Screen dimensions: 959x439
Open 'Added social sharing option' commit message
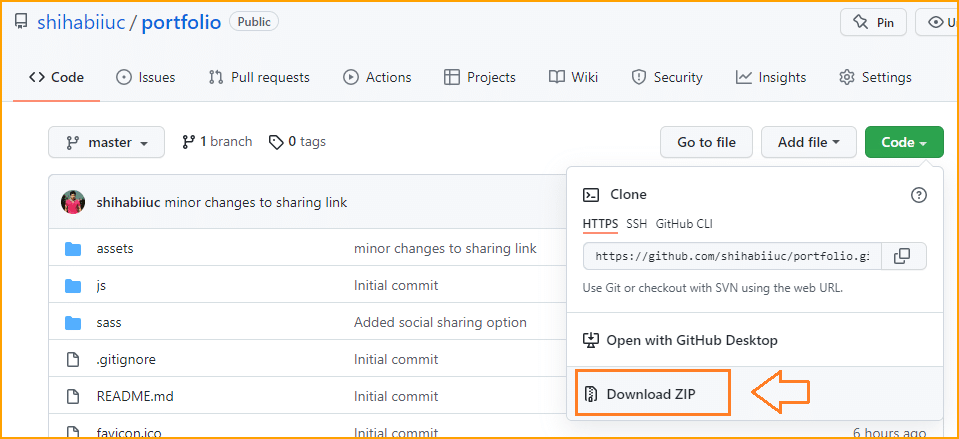point(440,322)
